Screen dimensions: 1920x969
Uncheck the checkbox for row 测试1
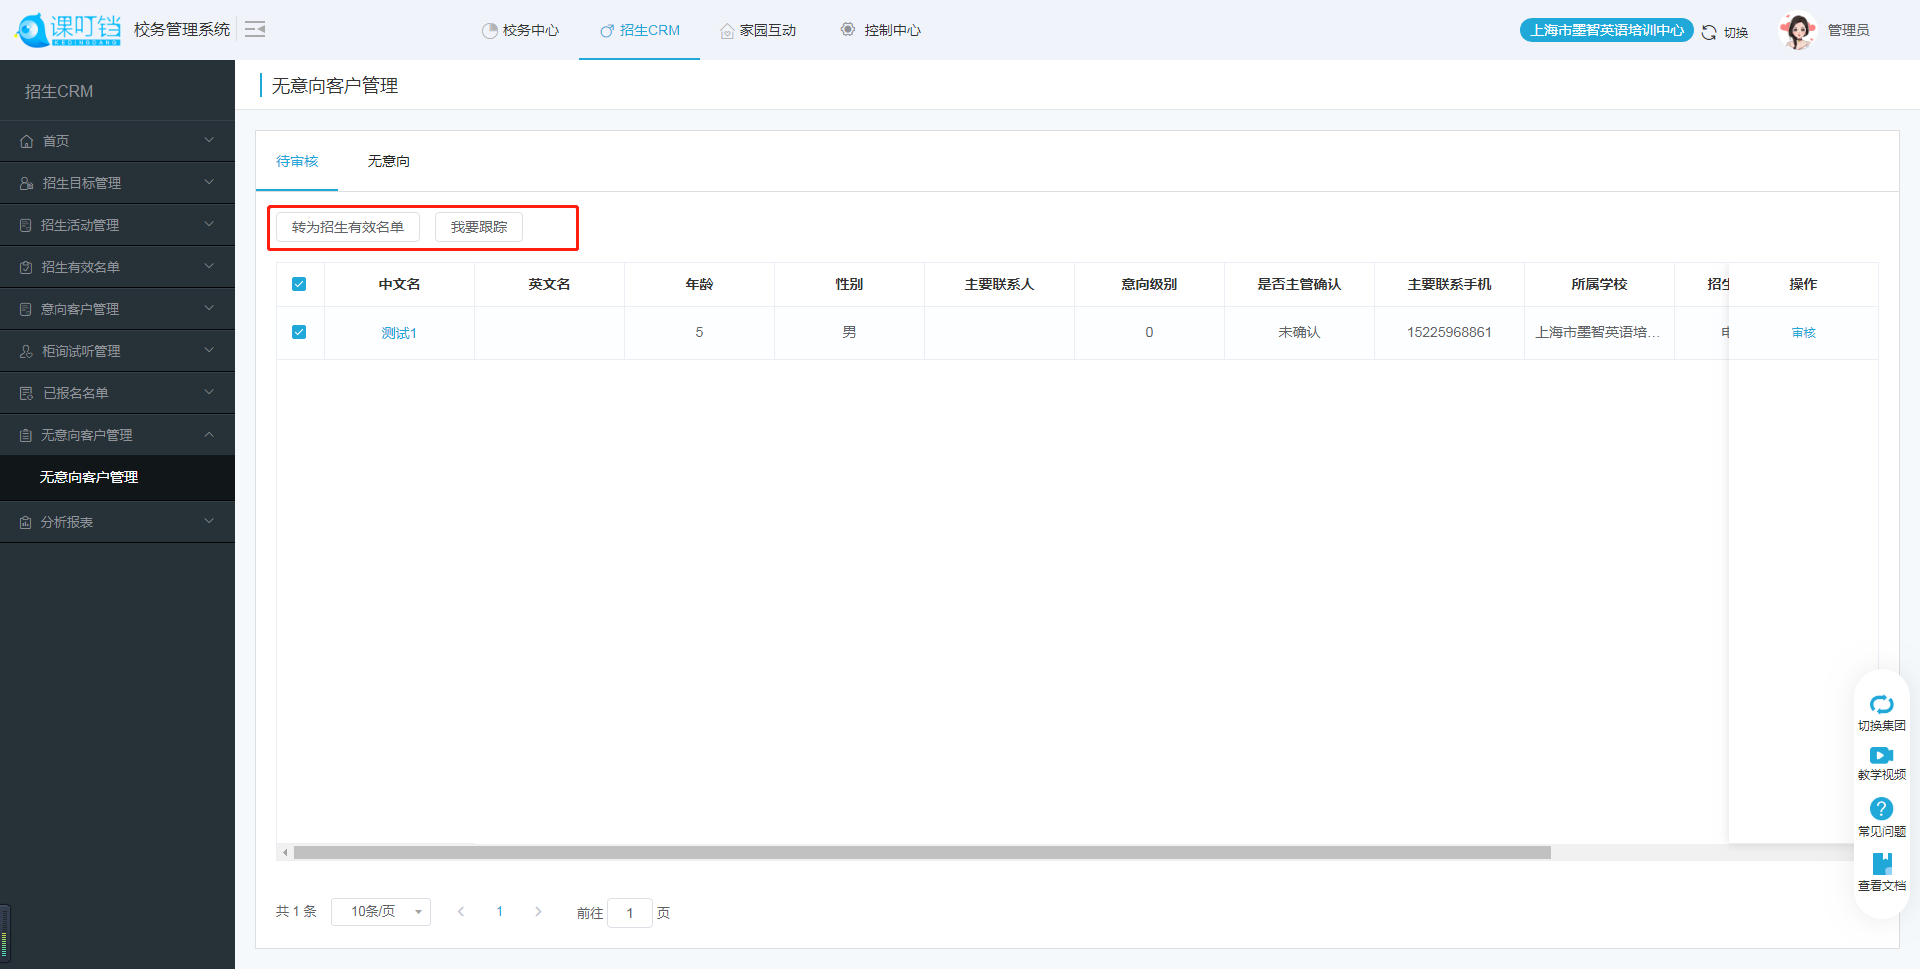point(299,332)
